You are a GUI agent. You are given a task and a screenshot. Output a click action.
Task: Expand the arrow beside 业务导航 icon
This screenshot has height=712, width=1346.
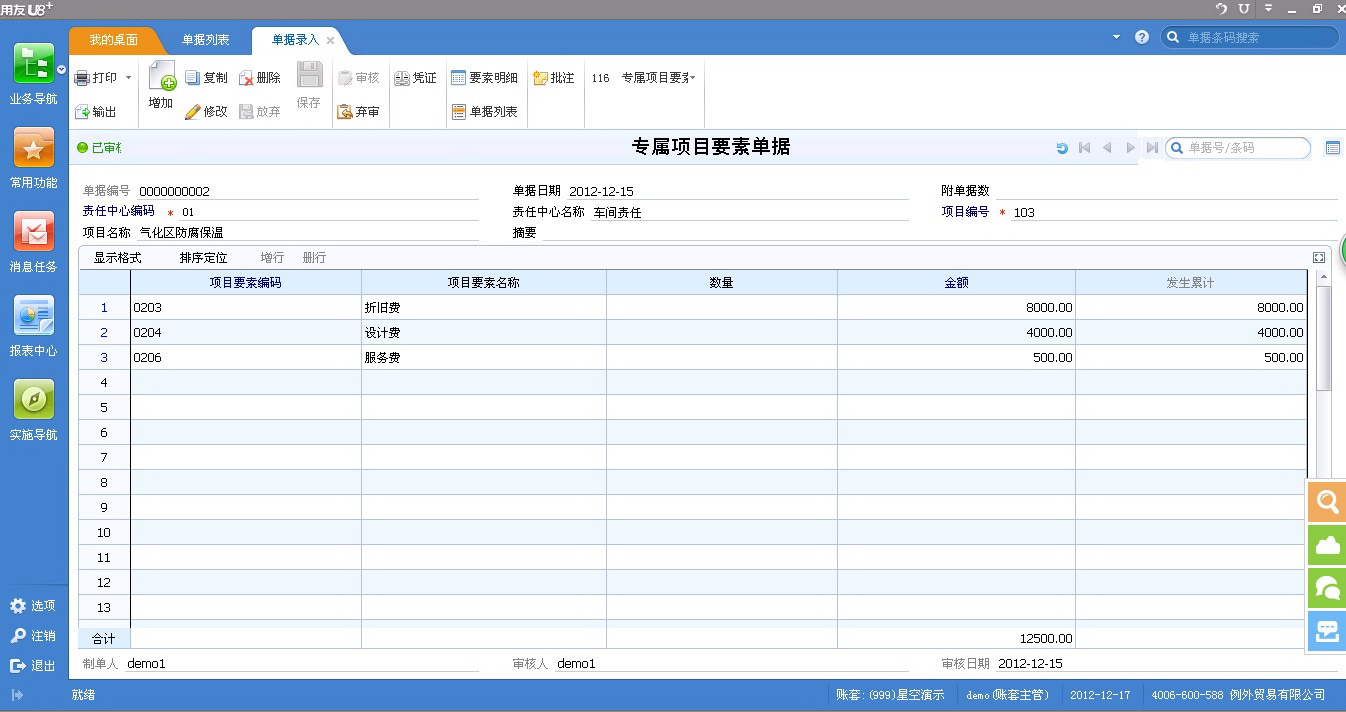pyautogui.click(x=62, y=71)
